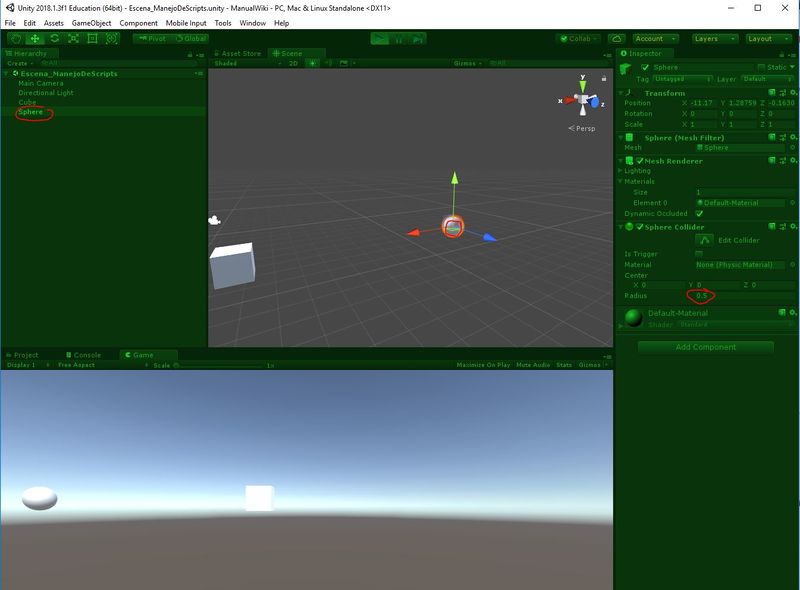
Task: Click the Mesh field object picker circle
Action: pos(792,148)
